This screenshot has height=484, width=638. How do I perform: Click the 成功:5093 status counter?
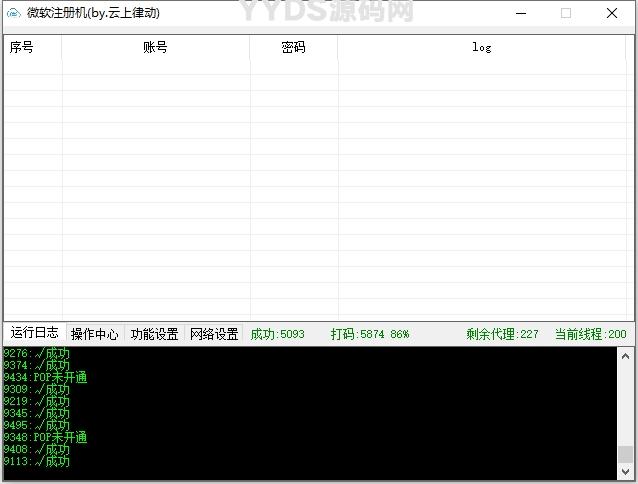tap(277, 334)
